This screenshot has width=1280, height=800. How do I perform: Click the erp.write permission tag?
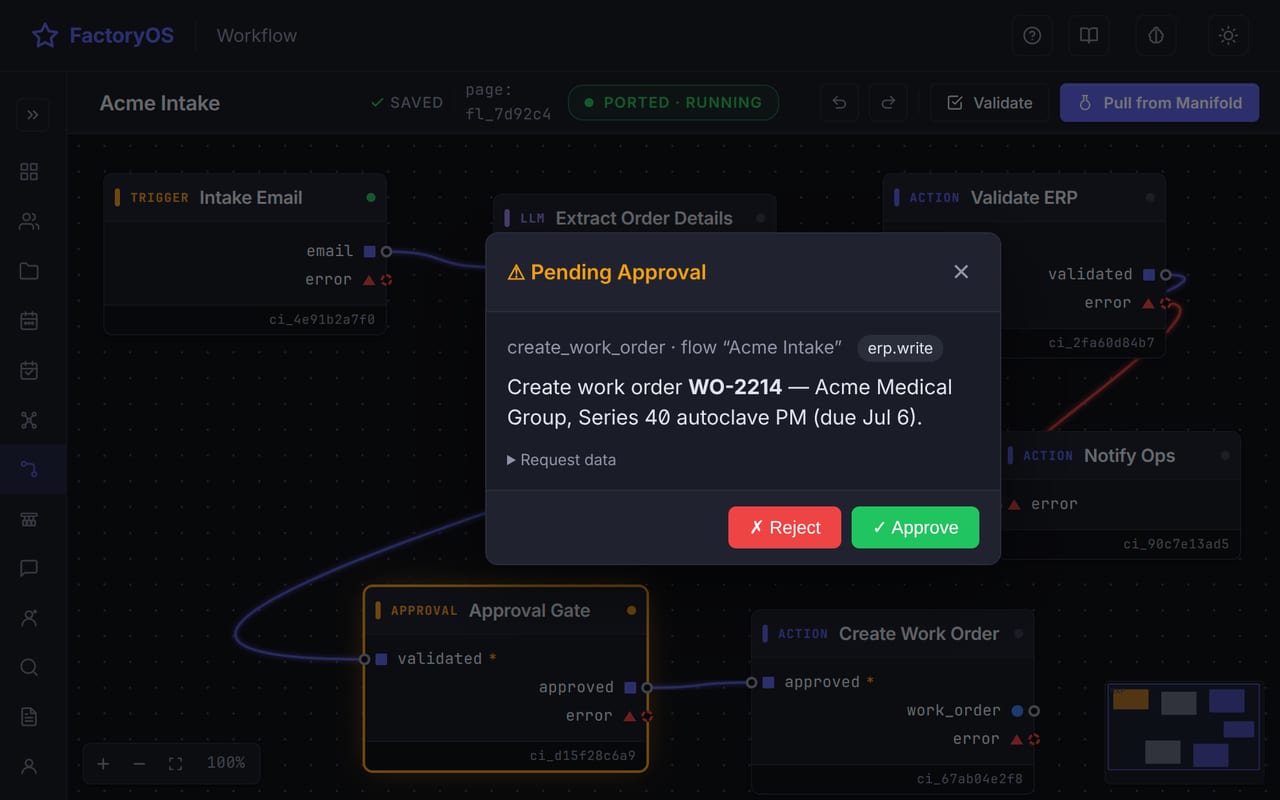[900, 348]
